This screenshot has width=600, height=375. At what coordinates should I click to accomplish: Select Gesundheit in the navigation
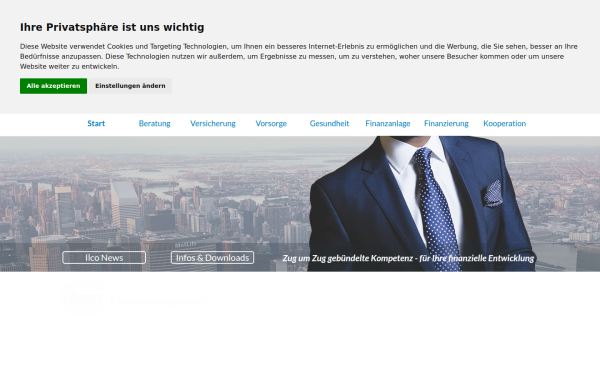(x=329, y=123)
